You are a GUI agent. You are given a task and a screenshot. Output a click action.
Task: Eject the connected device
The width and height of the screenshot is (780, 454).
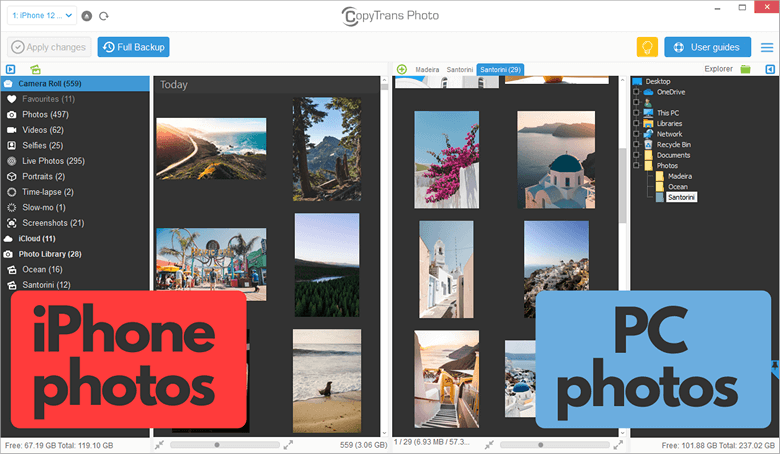pyautogui.click(x=87, y=16)
